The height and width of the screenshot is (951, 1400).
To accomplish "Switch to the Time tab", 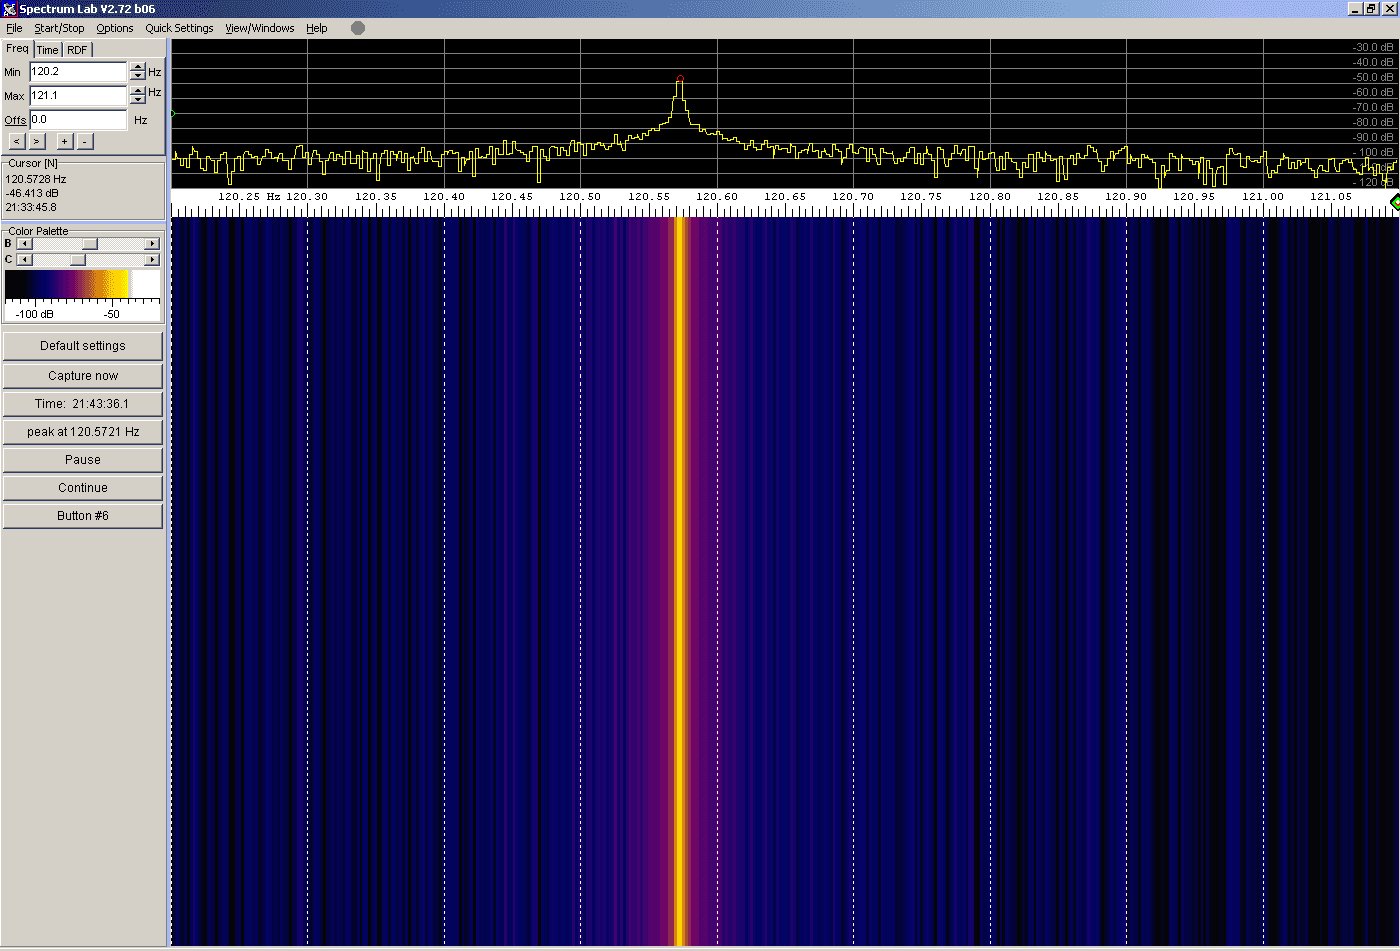I will pyautogui.click(x=48, y=50).
